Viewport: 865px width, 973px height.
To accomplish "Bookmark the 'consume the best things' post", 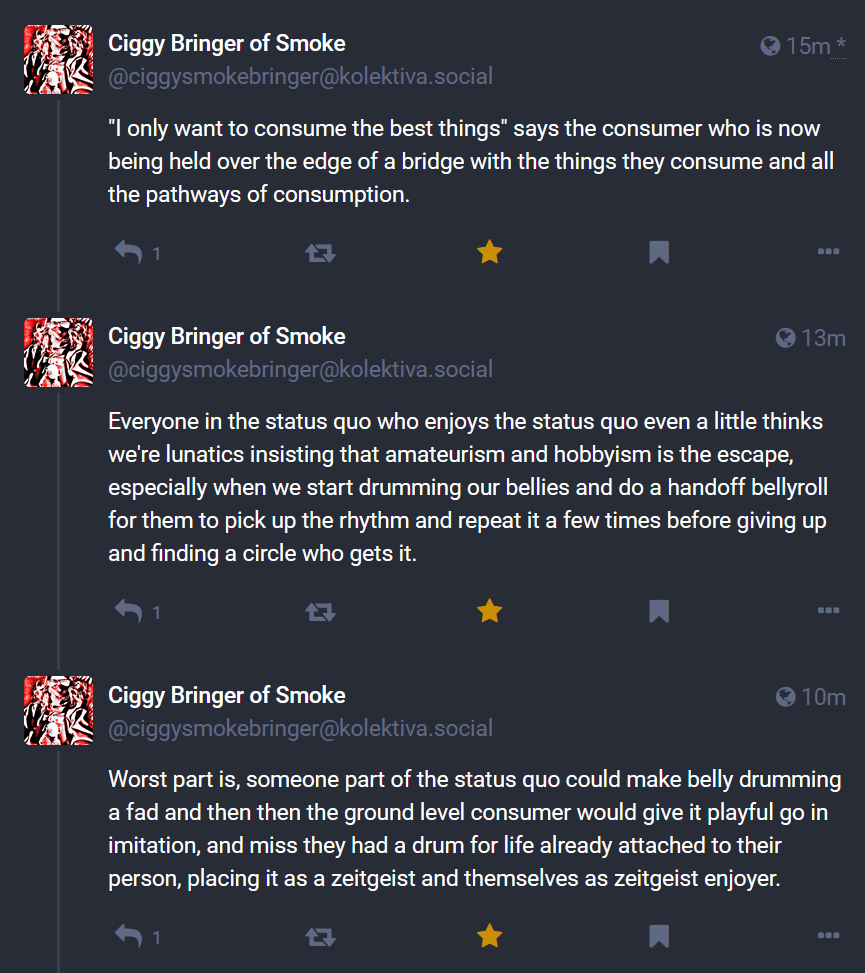I will pyautogui.click(x=658, y=252).
